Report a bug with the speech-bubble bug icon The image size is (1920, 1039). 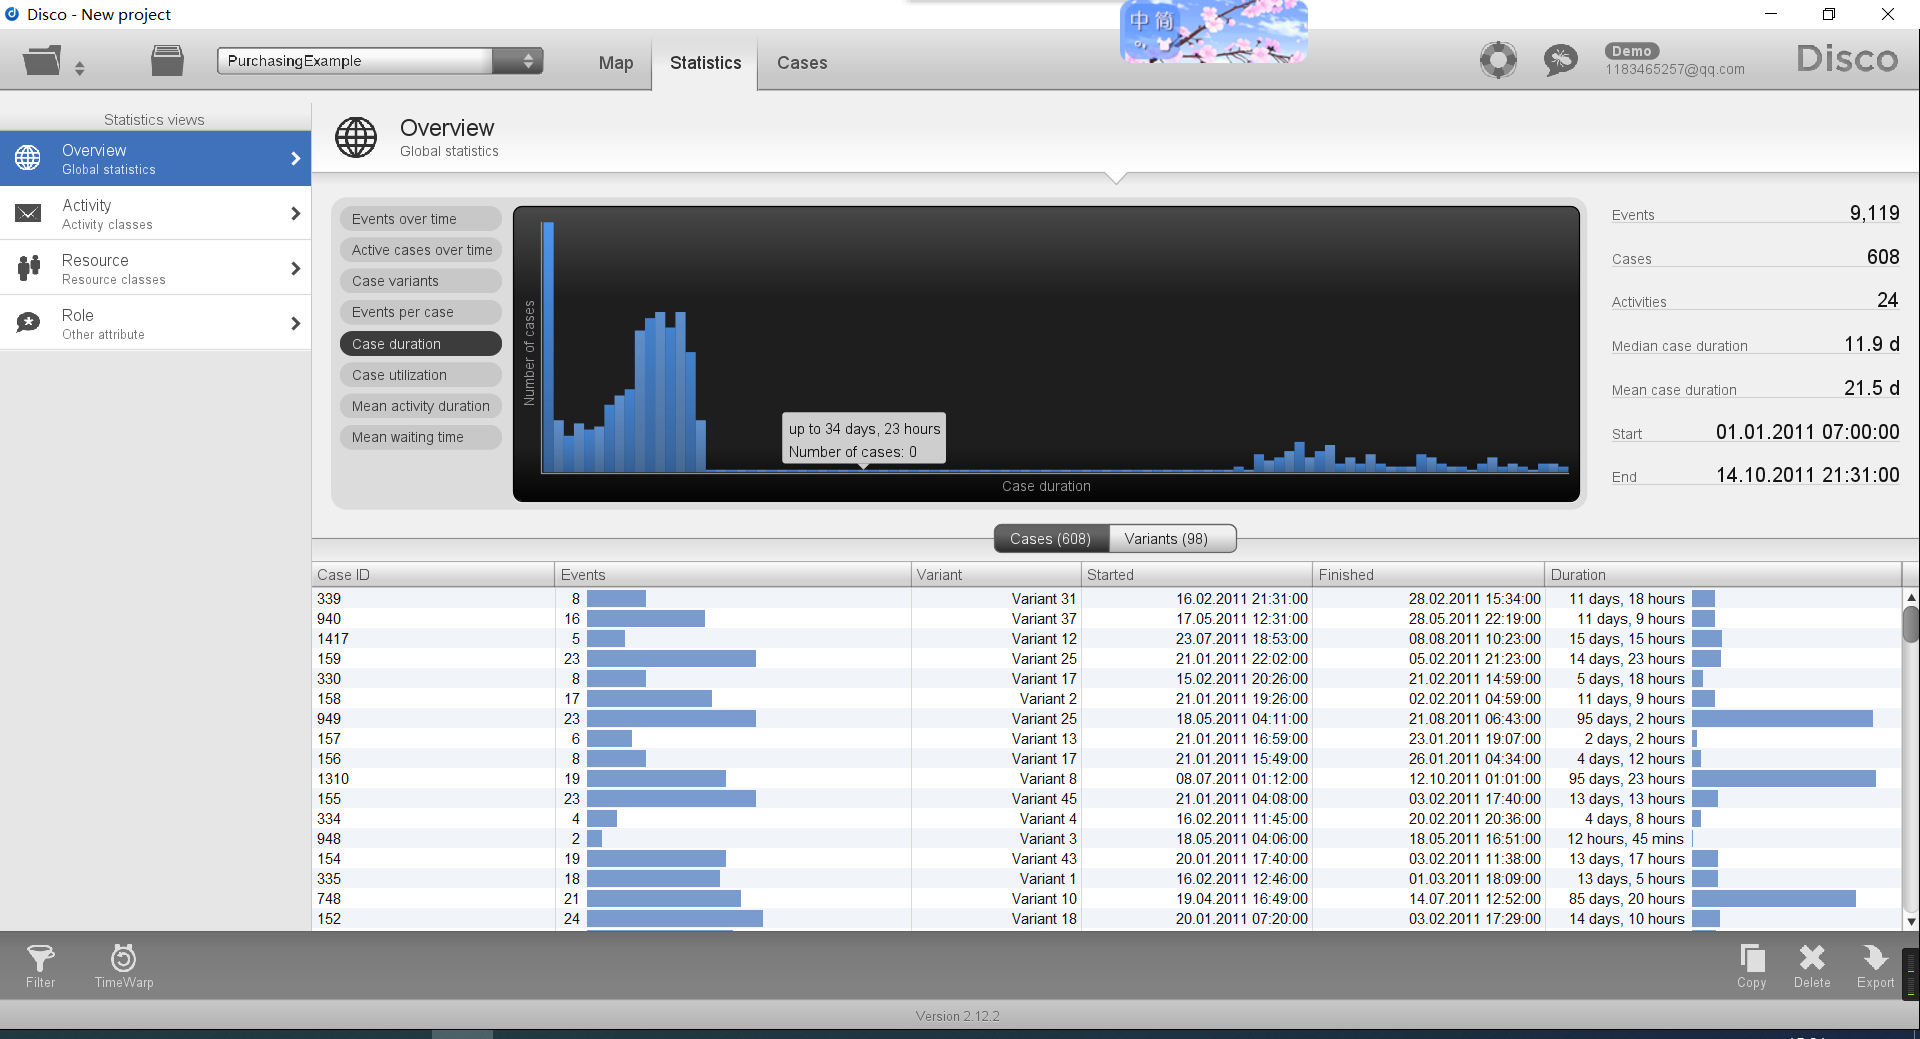click(x=1559, y=60)
